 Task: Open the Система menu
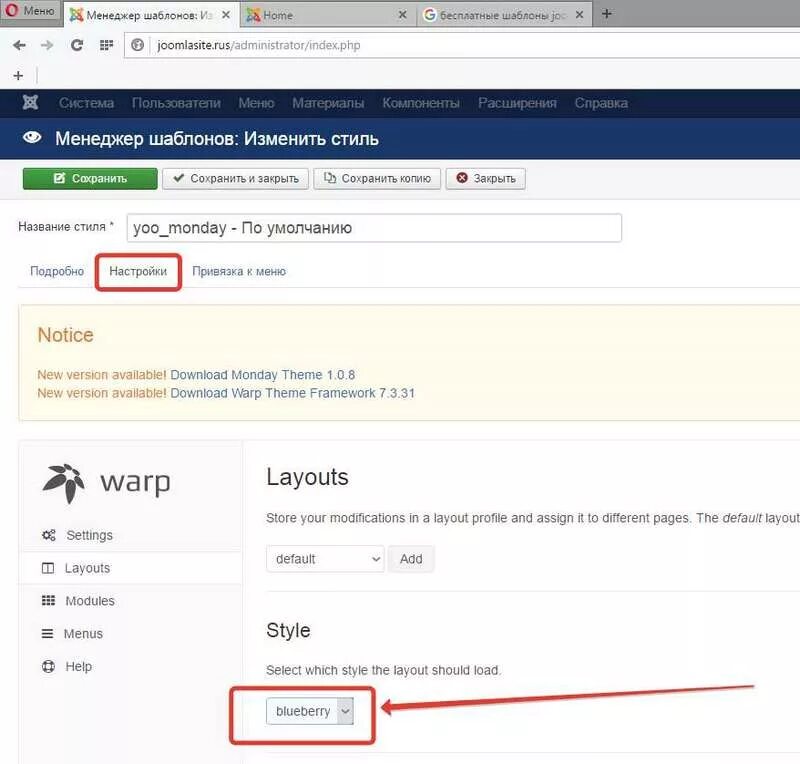point(86,103)
